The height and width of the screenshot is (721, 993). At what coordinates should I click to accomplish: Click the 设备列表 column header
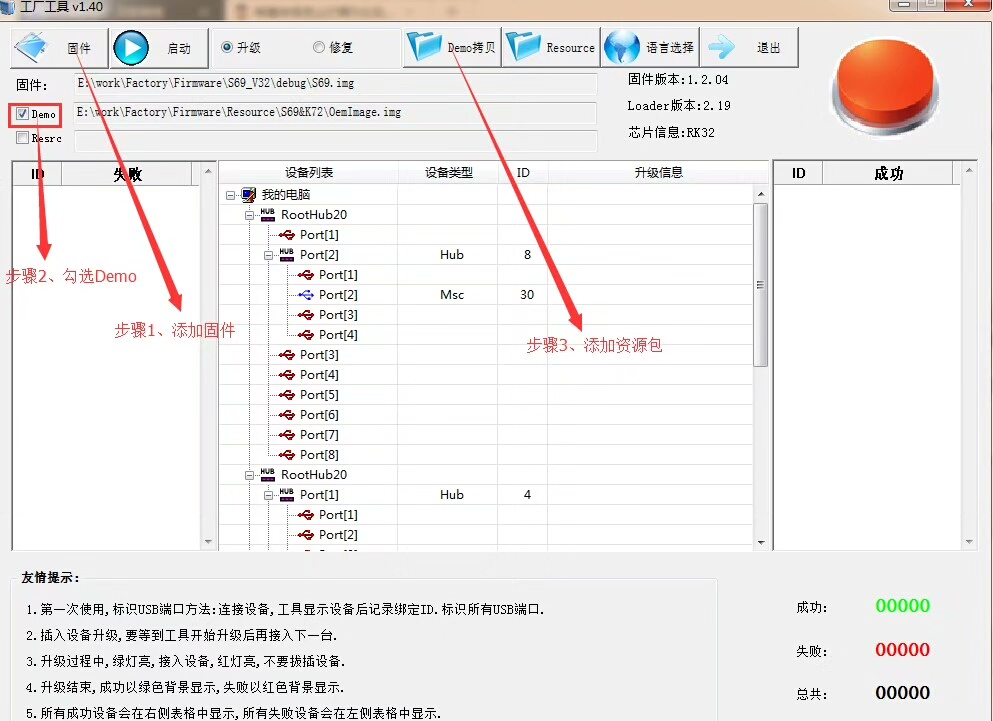tap(308, 172)
